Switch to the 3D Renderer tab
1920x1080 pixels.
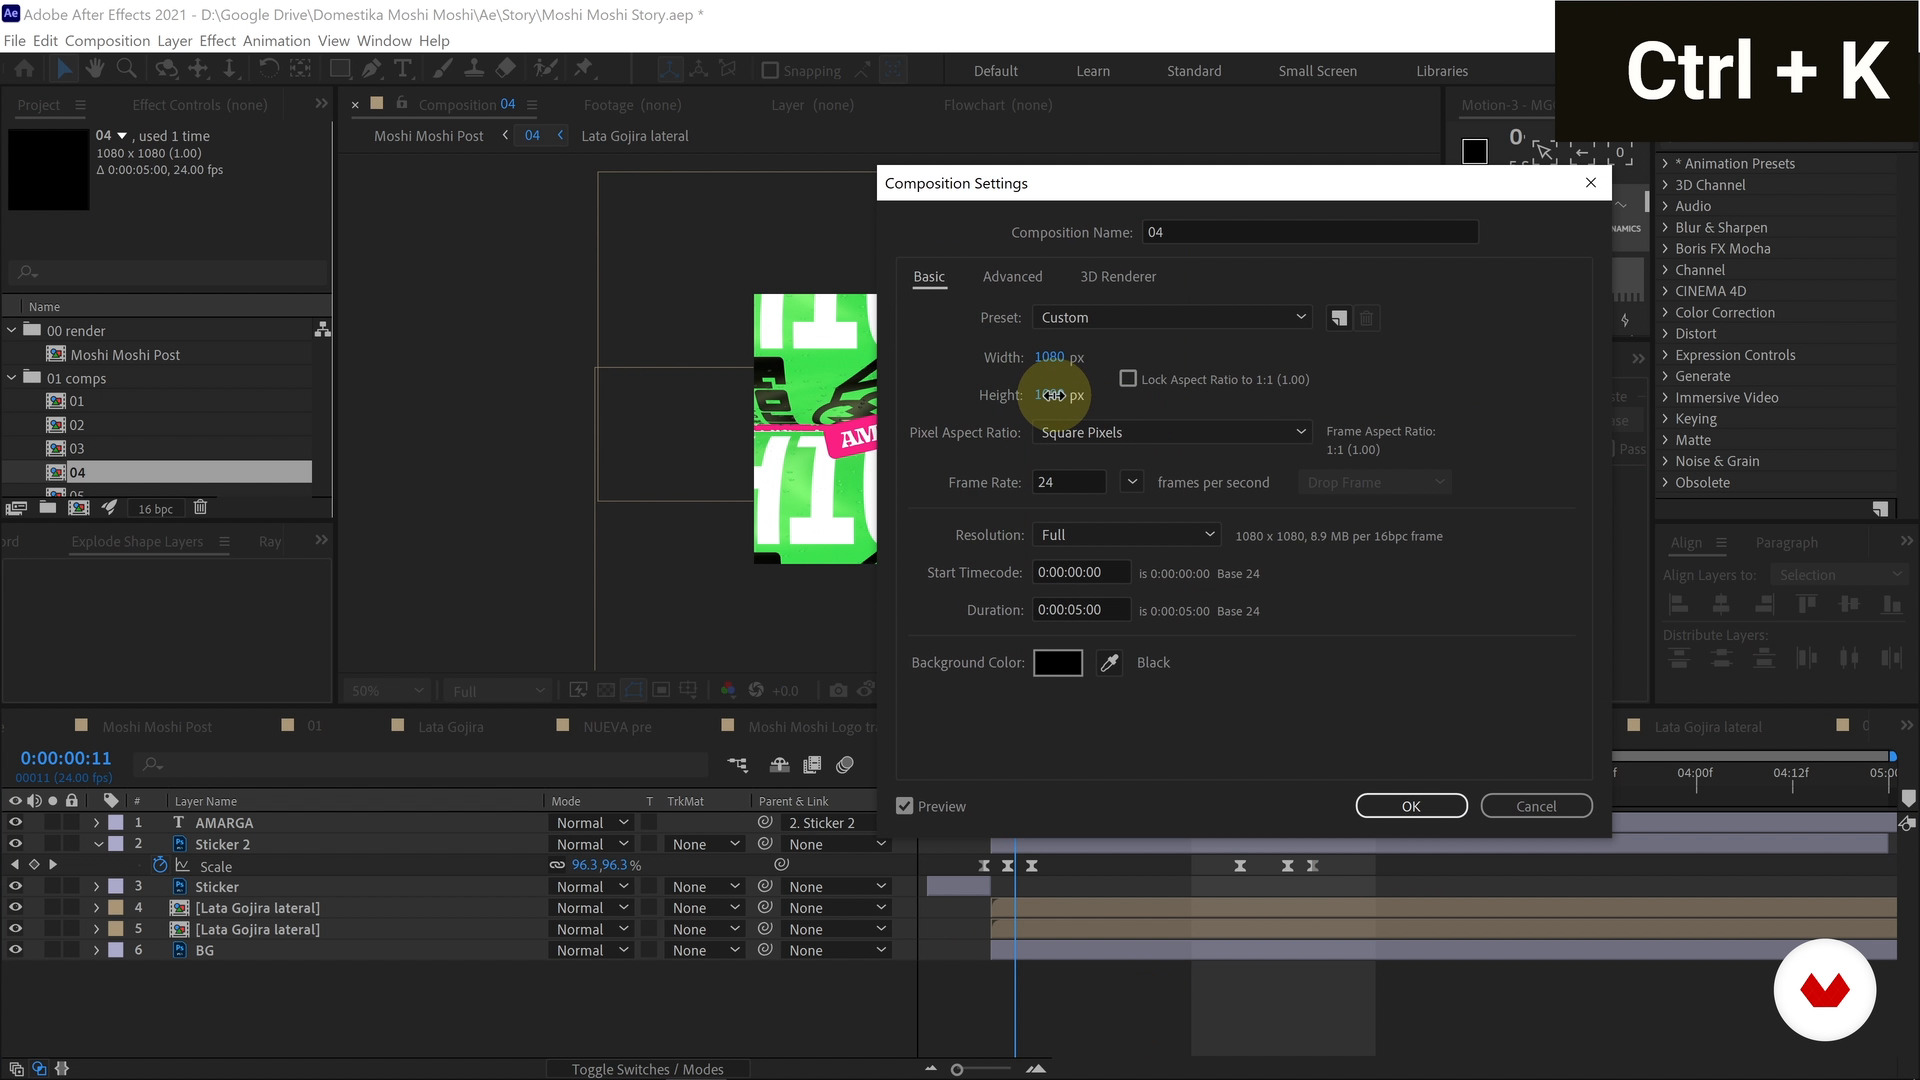(1118, 277)
